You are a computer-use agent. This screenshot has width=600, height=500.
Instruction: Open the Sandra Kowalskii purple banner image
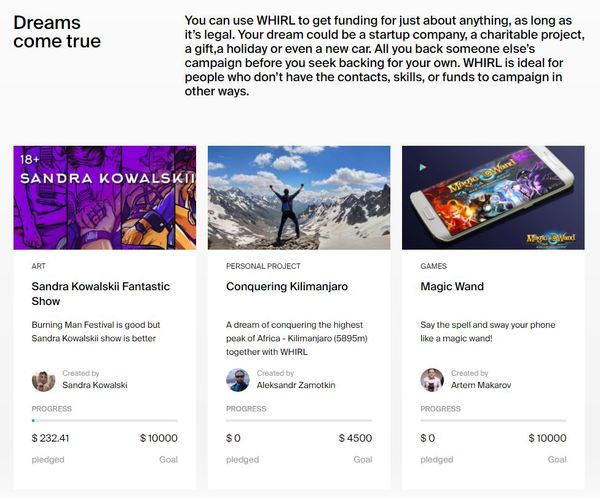pyautogui.click(x=104, y=198)
